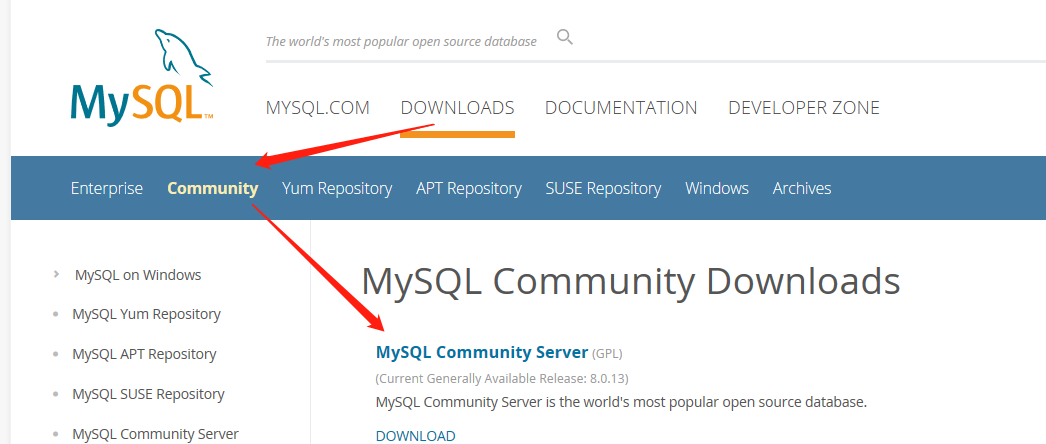Click the MySQL dolphin logo
Image resolution: width=1046 pixels, height=444 pixels.
coord(142,77)
